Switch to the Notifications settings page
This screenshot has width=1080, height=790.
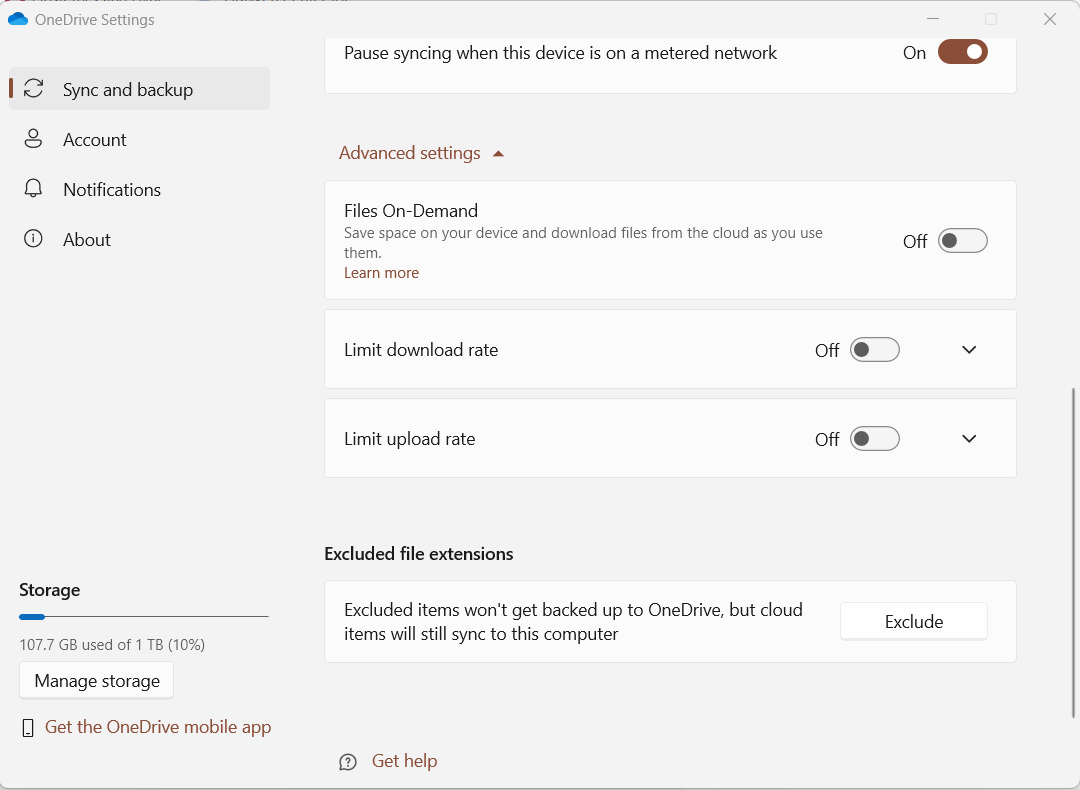pyautogui.click(x=112, y=189)
